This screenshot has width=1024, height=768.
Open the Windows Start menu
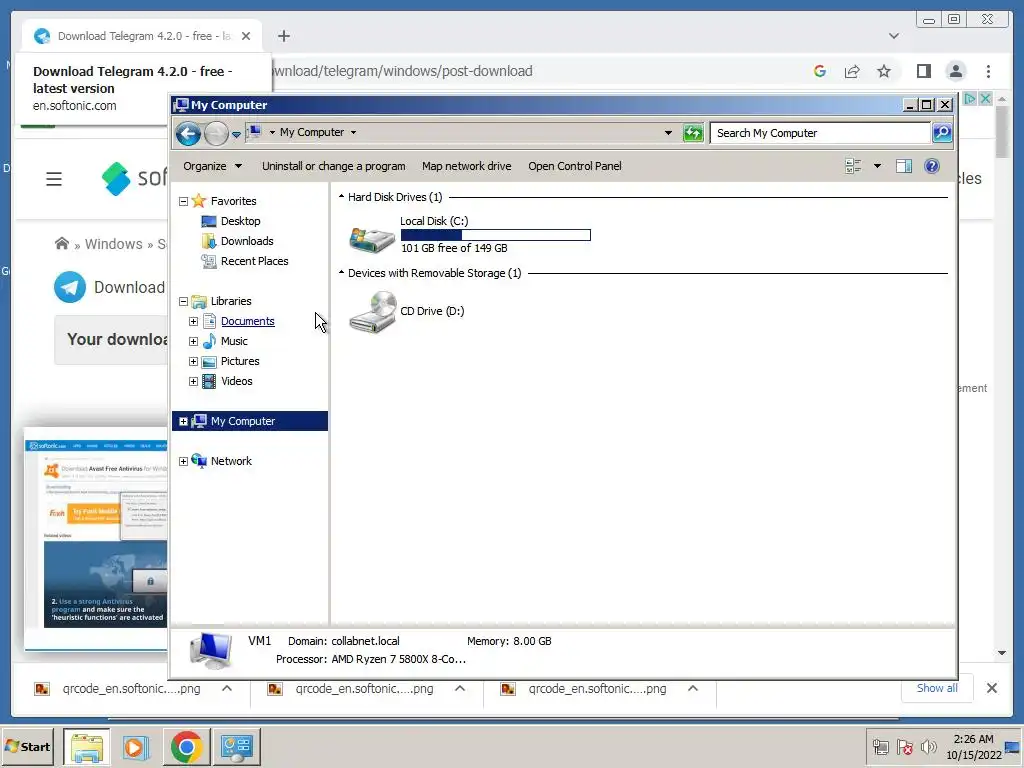[28, 746]
